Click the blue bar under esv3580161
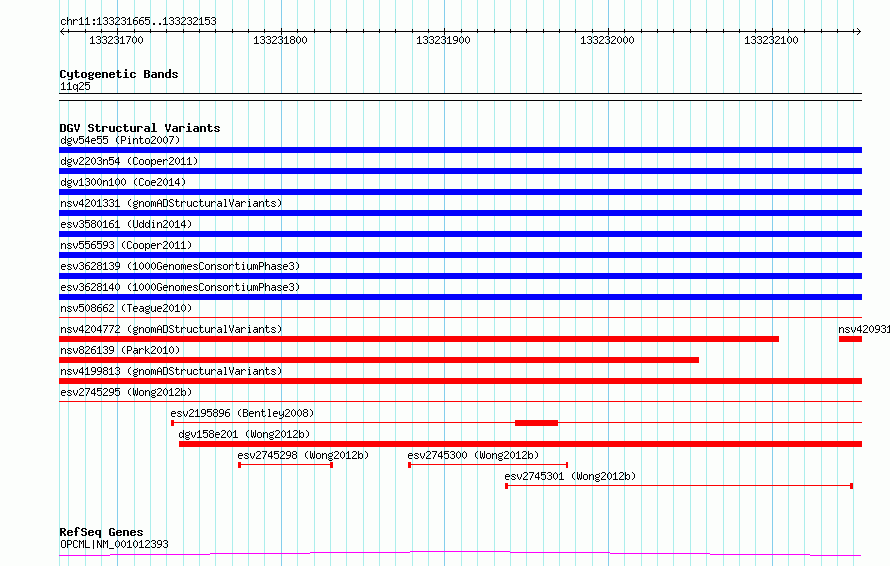Image resolution: width=890 pixels, height=566 pixels. point(460,234)
